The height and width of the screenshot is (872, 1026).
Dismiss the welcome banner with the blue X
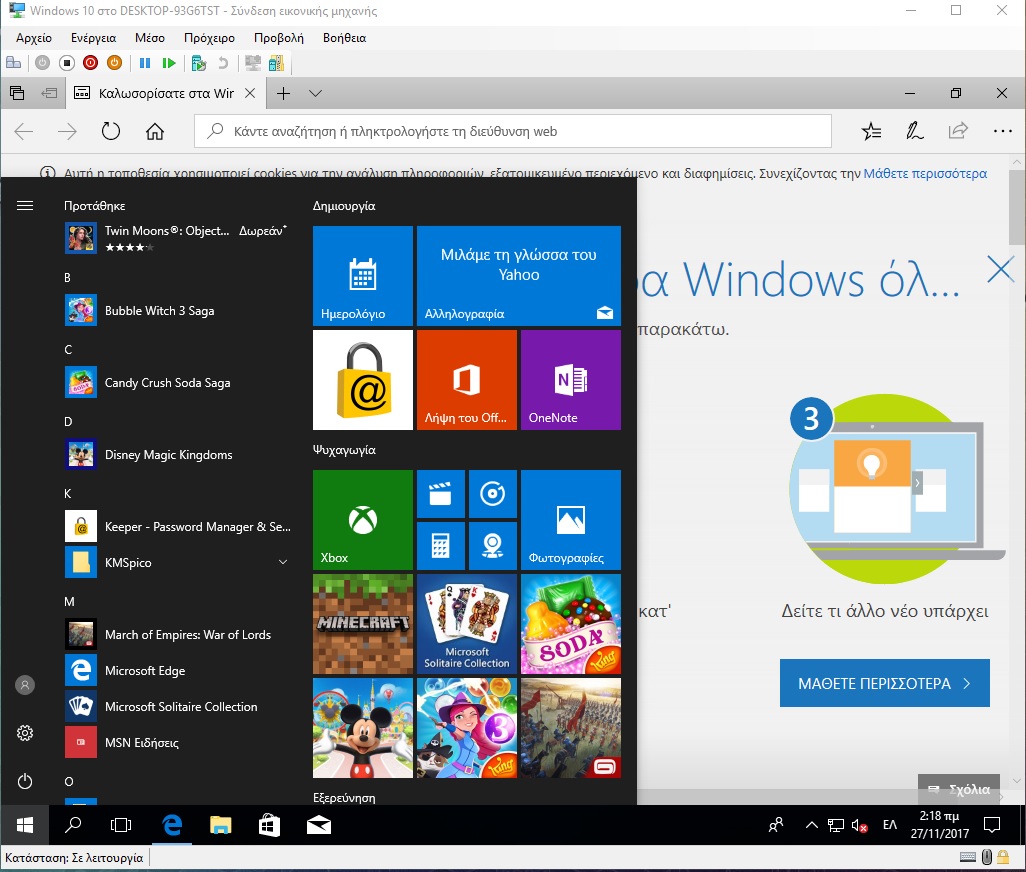pos(1000,270)
